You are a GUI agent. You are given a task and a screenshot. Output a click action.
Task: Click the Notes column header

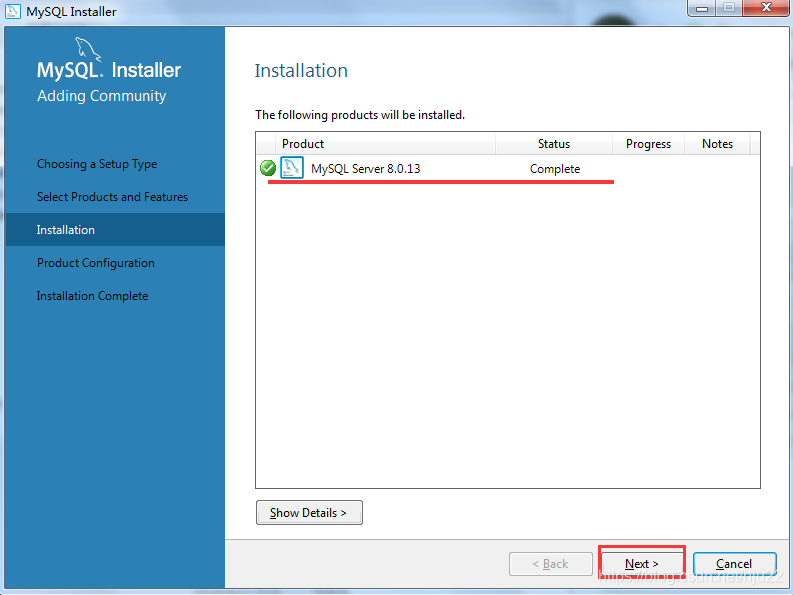(x=717, y=144)
